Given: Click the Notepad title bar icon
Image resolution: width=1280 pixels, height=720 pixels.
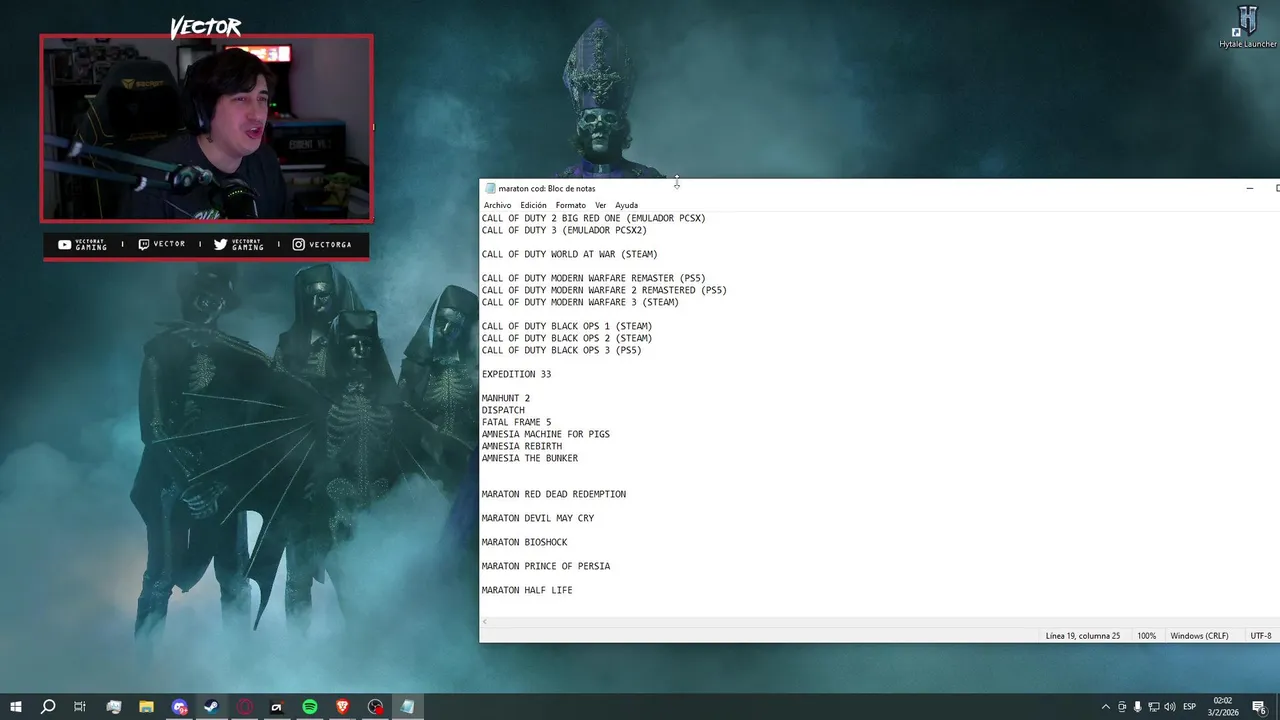Looking at the screenshot, I should tap(490, 188).
